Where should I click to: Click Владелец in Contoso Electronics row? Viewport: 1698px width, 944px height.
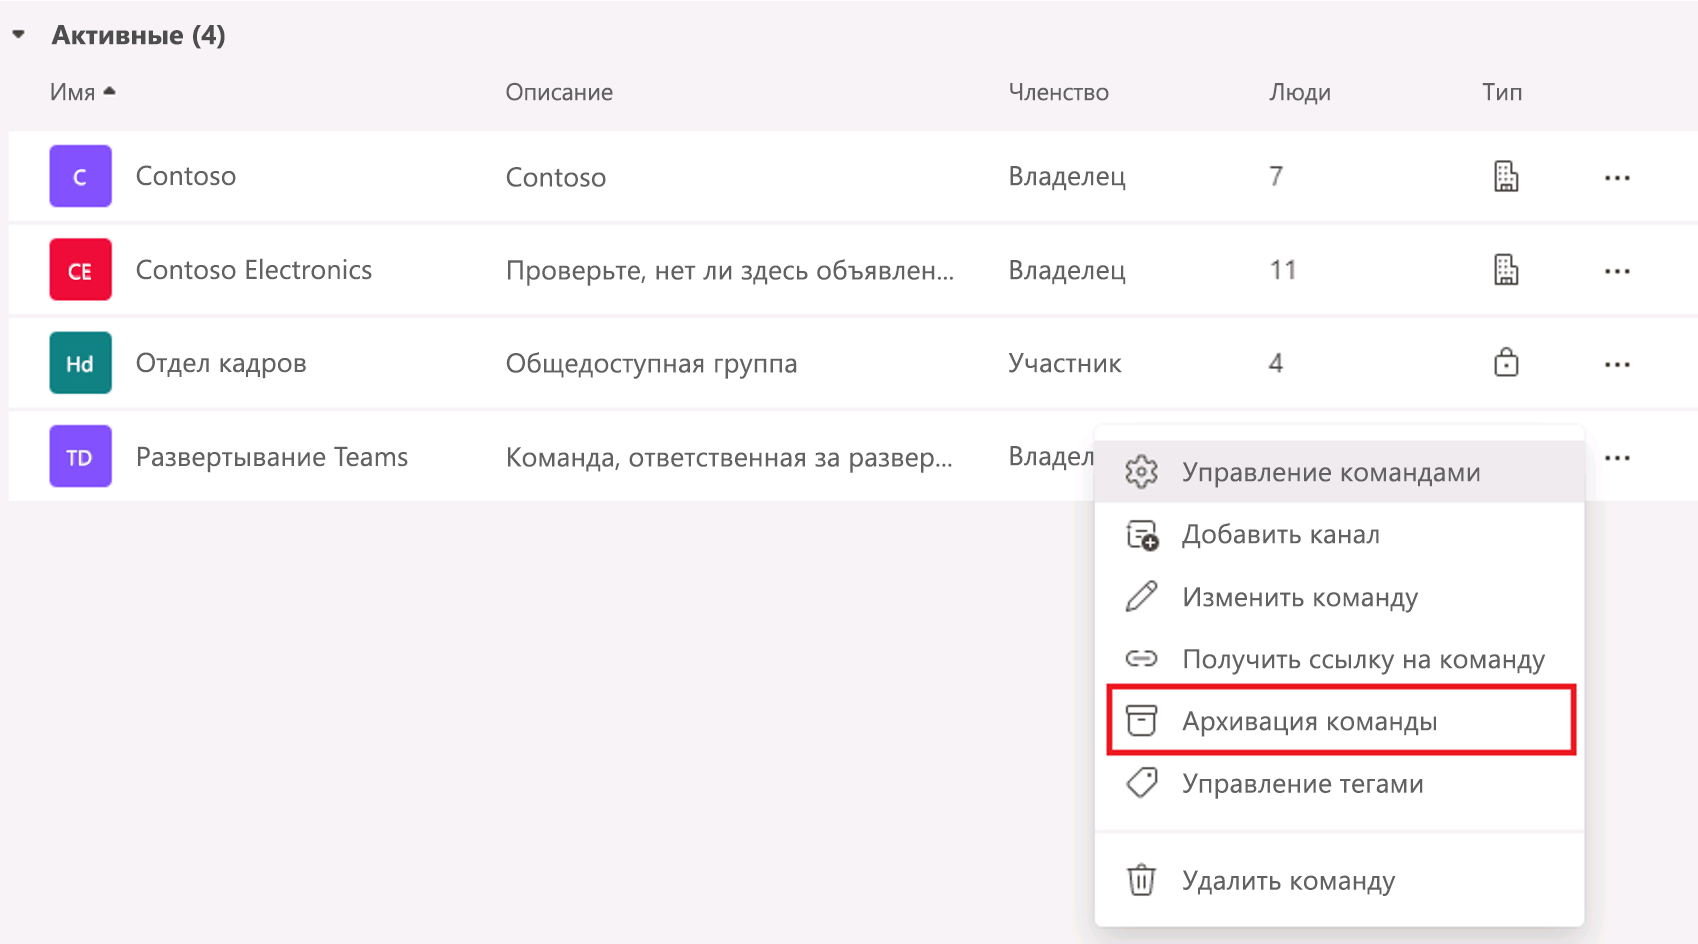(1067, 270)
